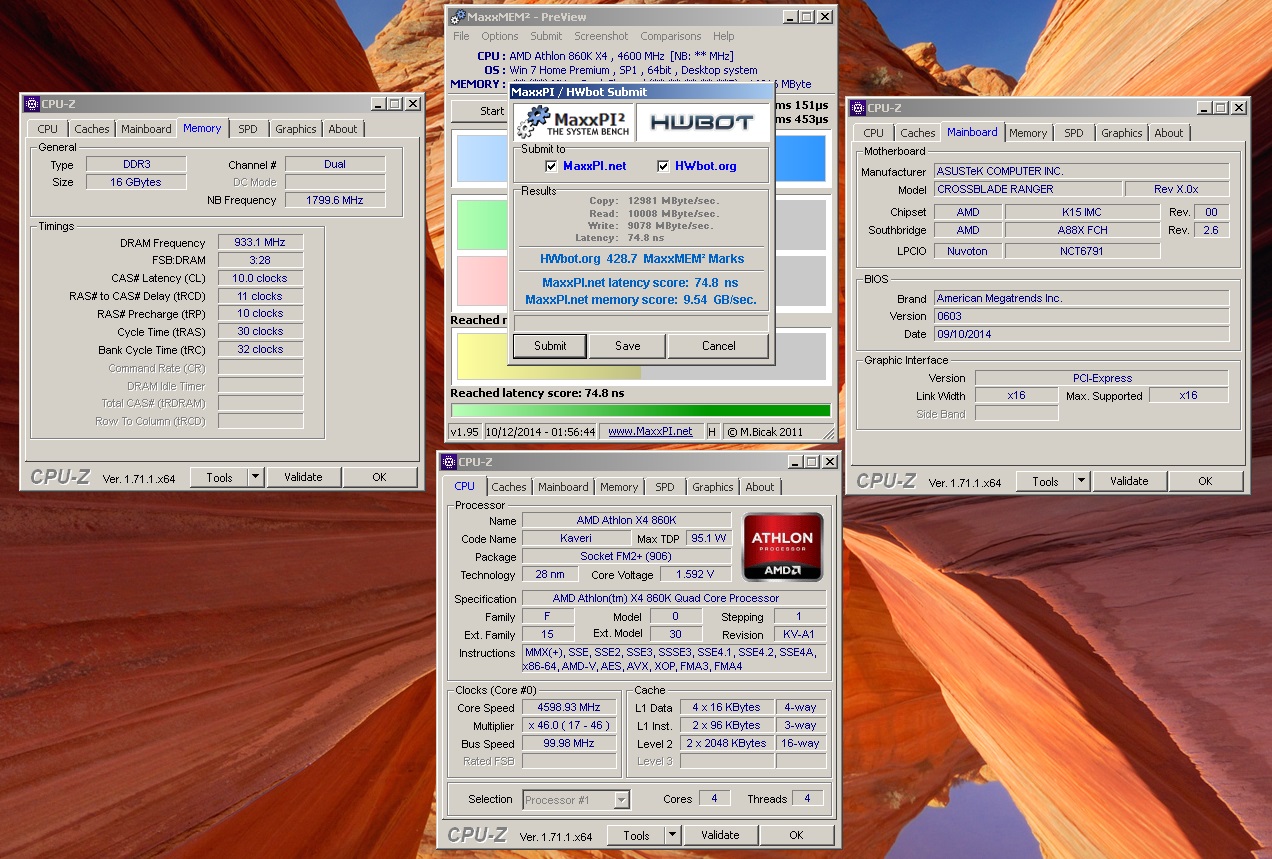
Task: Switch to Caches tab in CPU tab window
Action: 508,487
